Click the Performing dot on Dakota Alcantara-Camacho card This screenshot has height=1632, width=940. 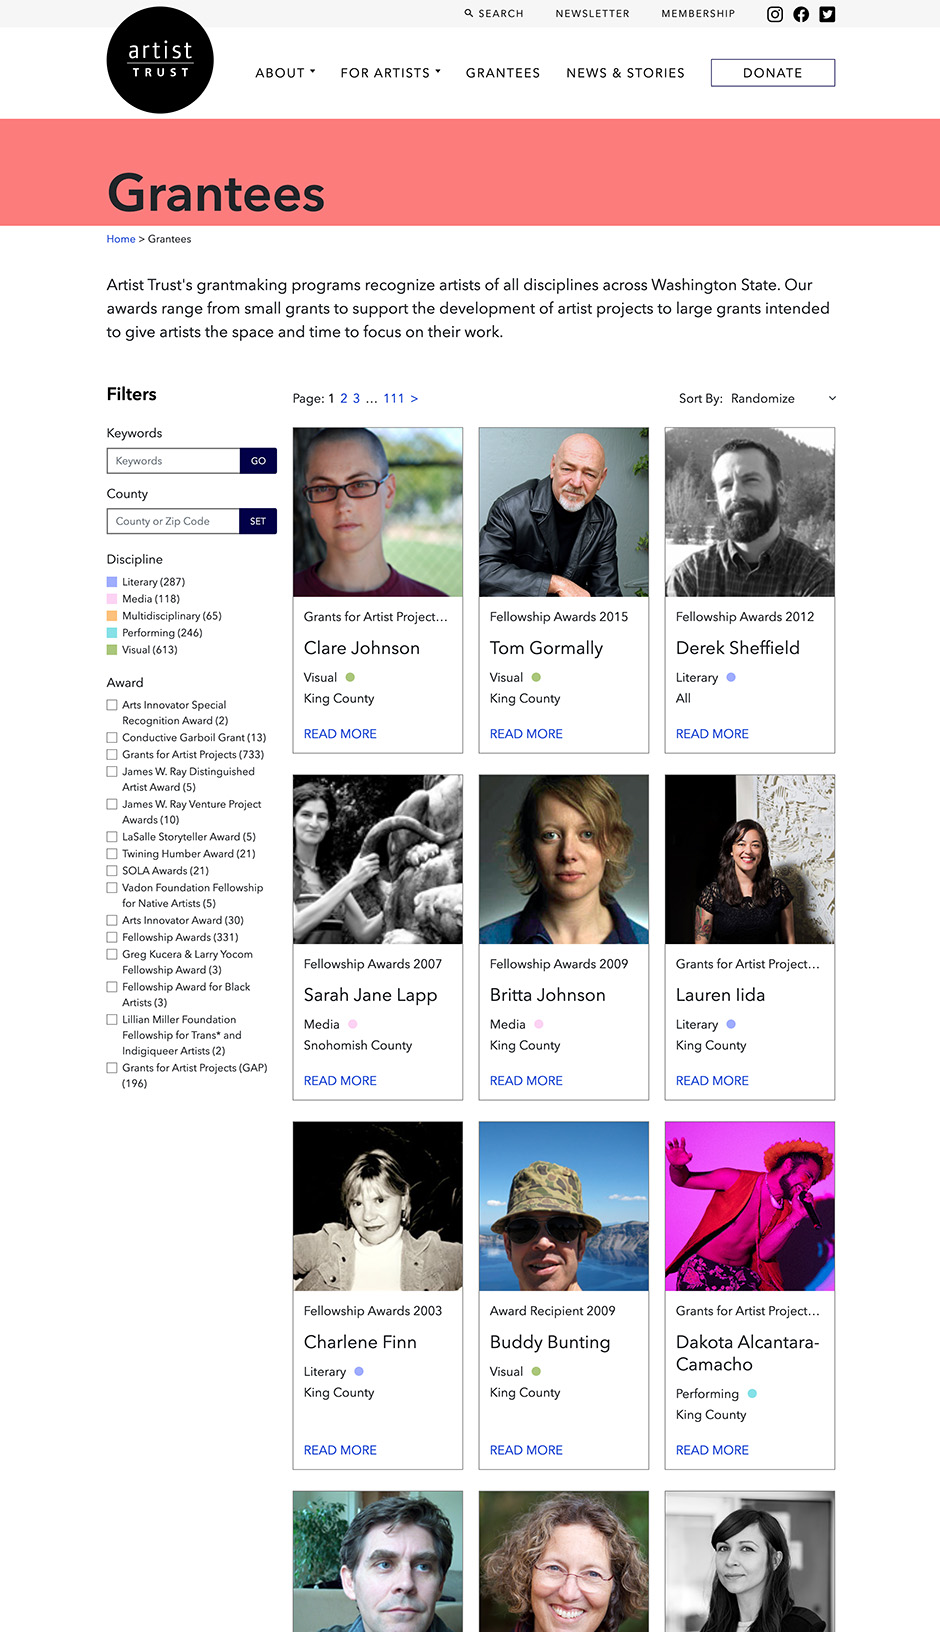click(x=752, y=1393)
